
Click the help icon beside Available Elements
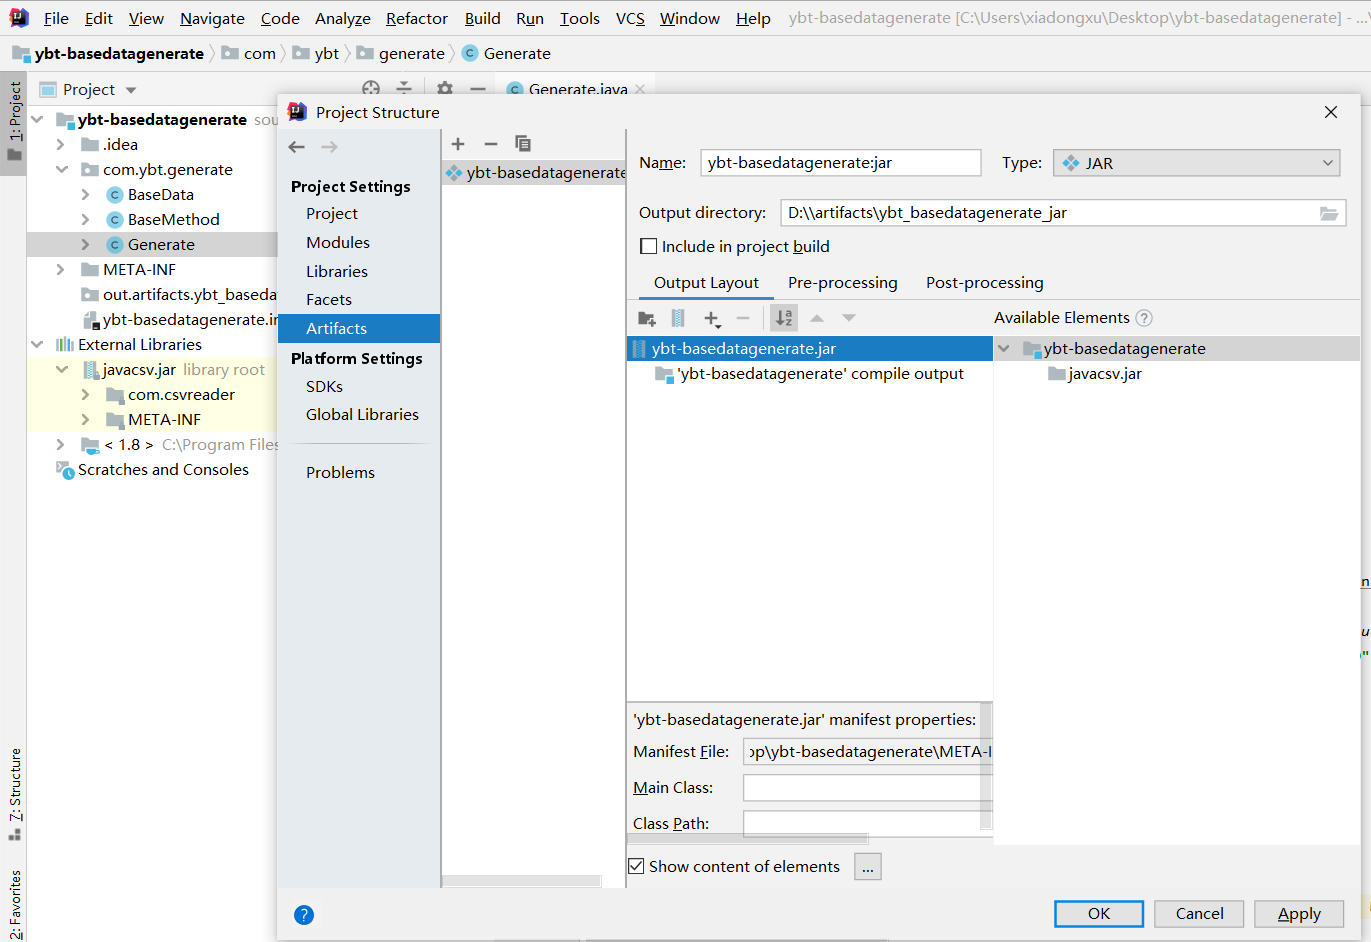click(x=1144, y=318)
